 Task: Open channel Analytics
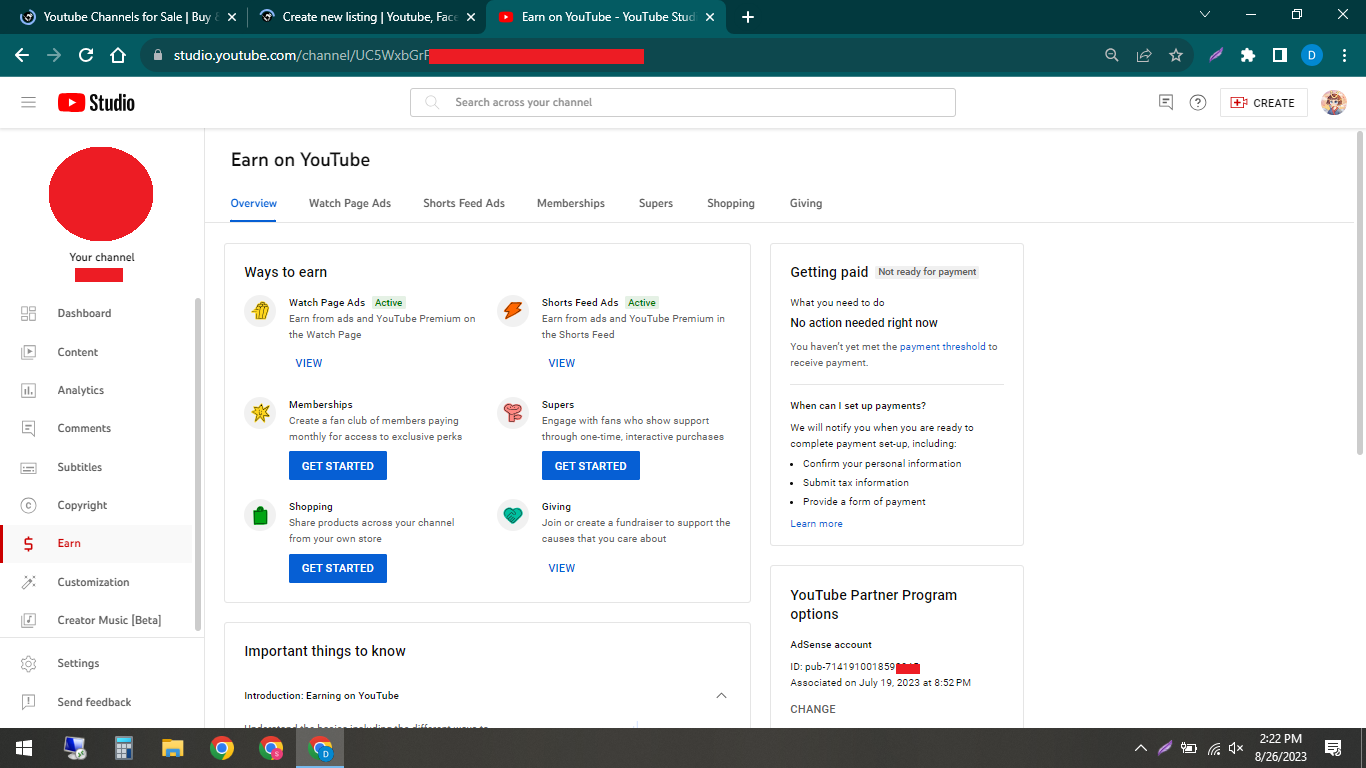pyautogui.click(x=80, y=390)
